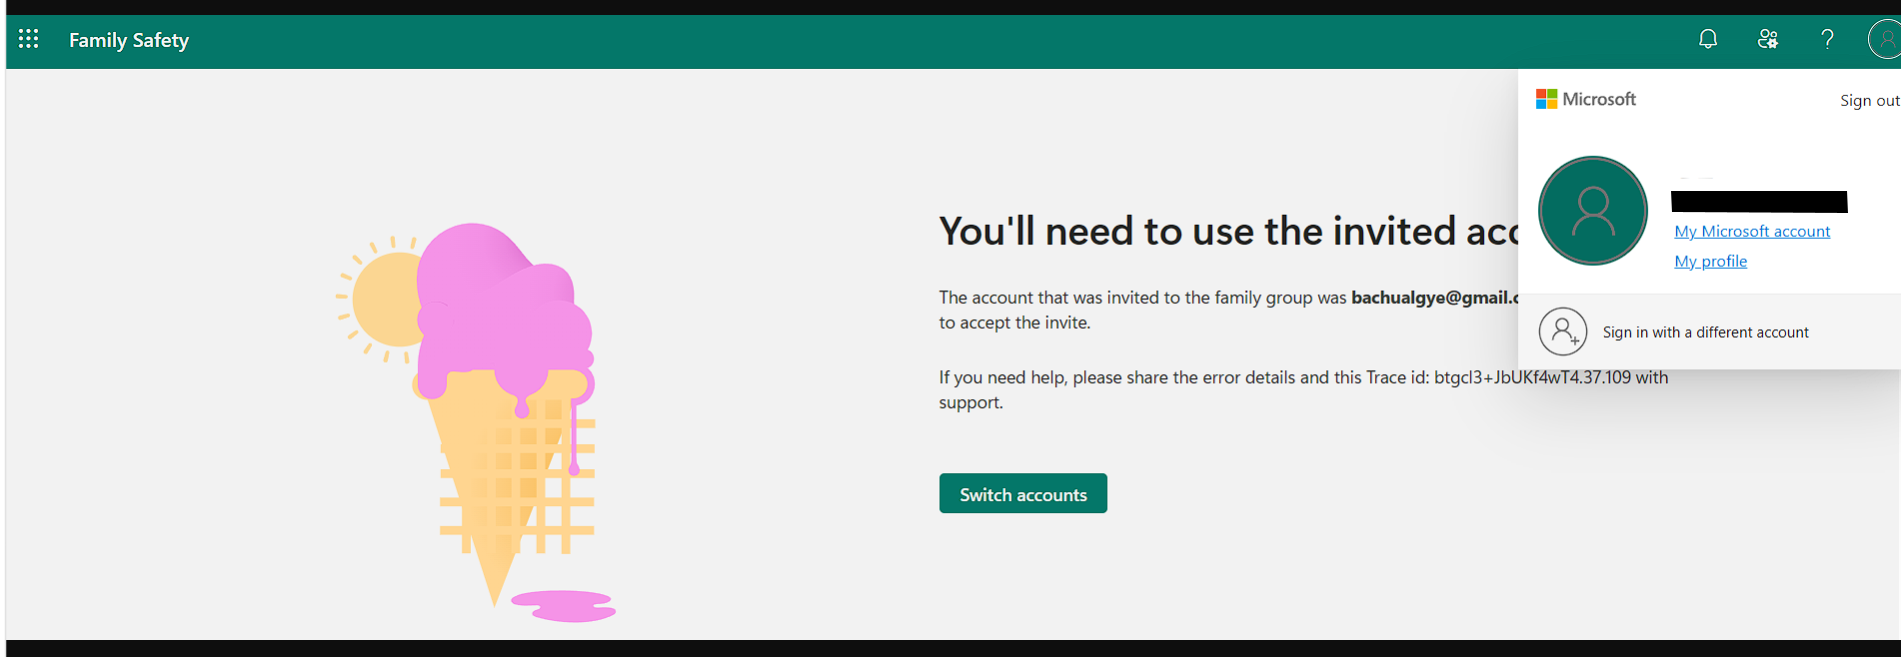Toggle the account manager avatar in header
Viewport: 1901px width, 657px height.
[1885, 39]
